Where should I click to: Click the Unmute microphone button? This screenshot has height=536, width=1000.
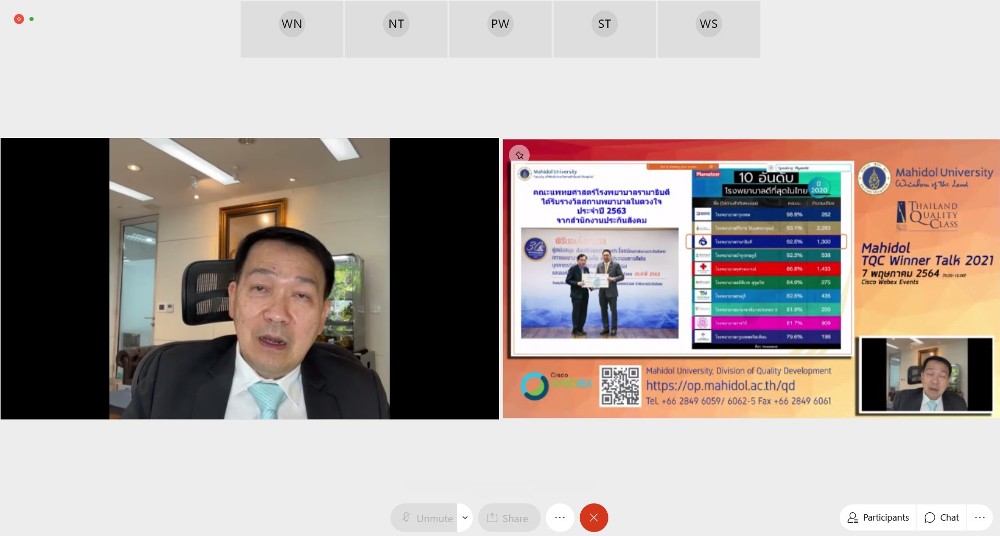pyautogui.click(x=425, y=518)
